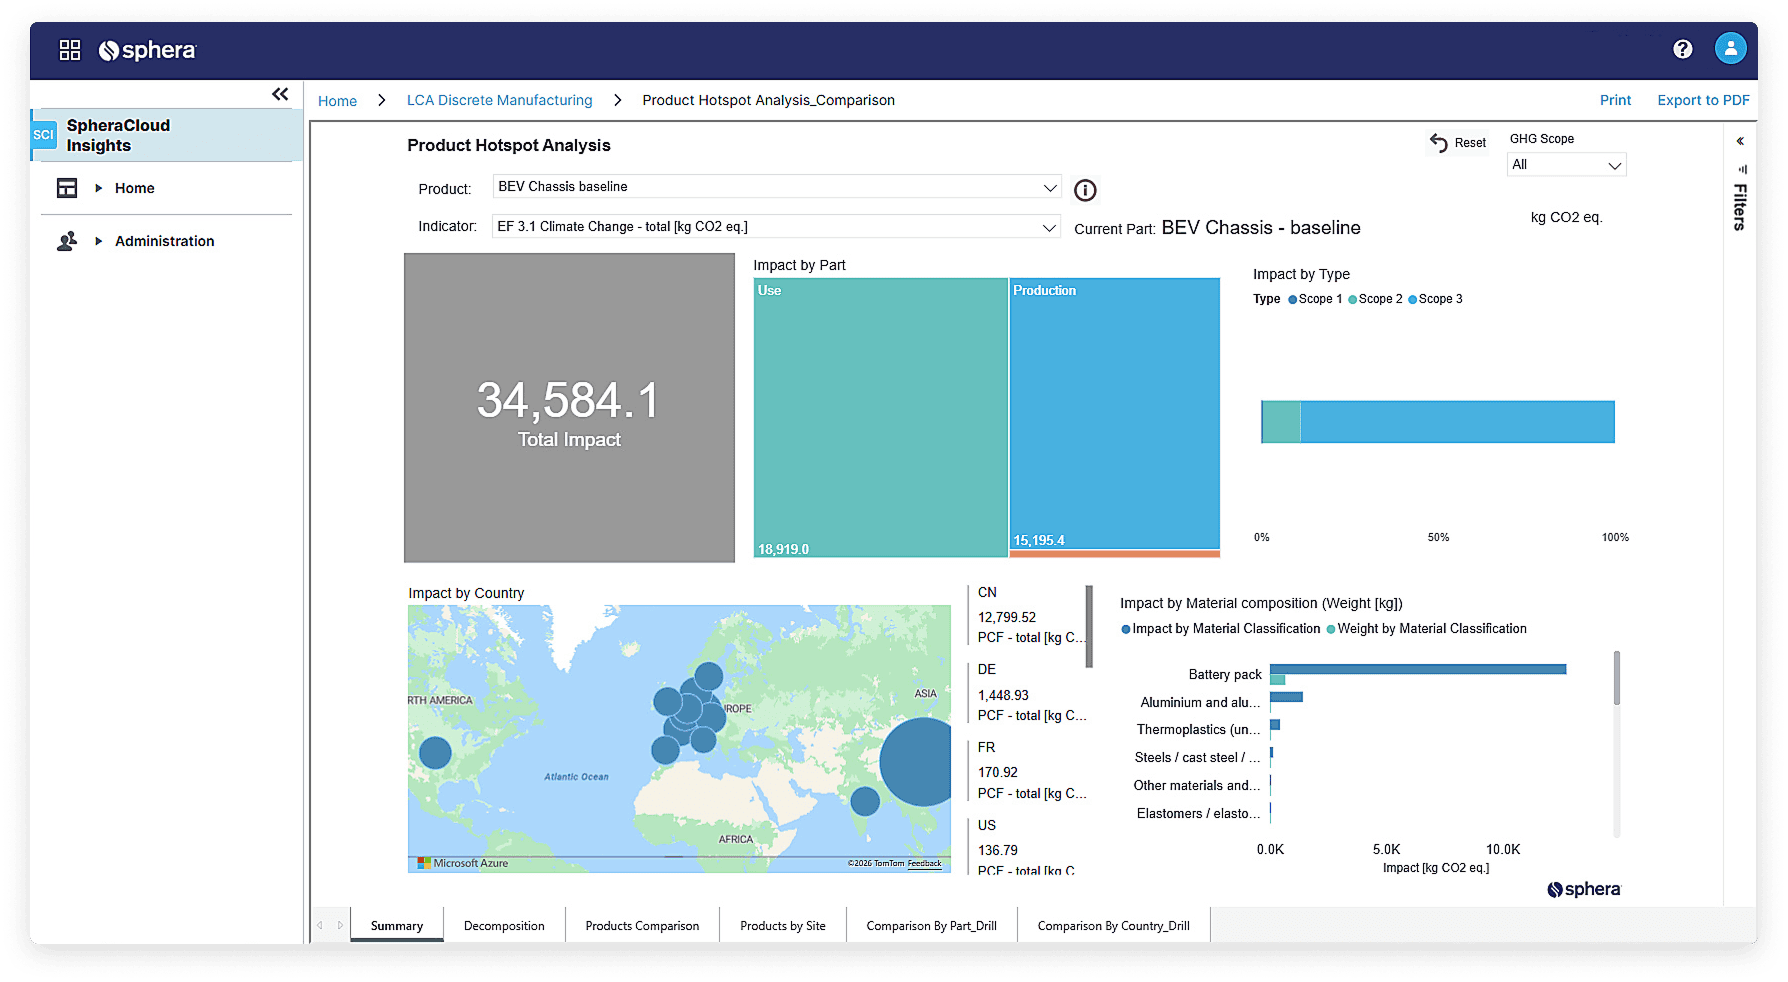Click the SCI SpheraCloud Insights badge
Viewport: 1788px width, 982px height.
click(x=44, y=135)
